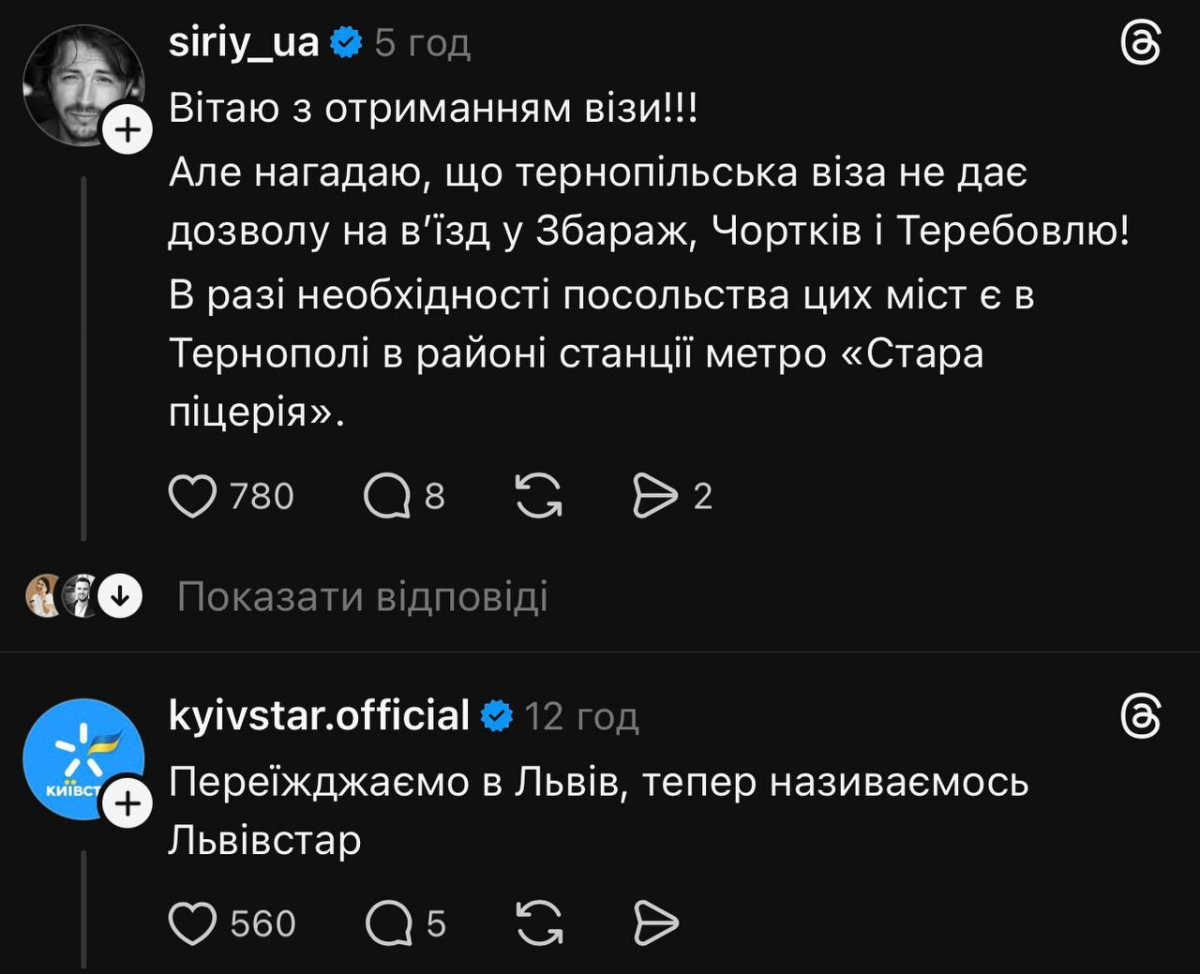The image size is (1200, 974).
Task: Click "Показати відповіді" link
Action: coord(362,597)
